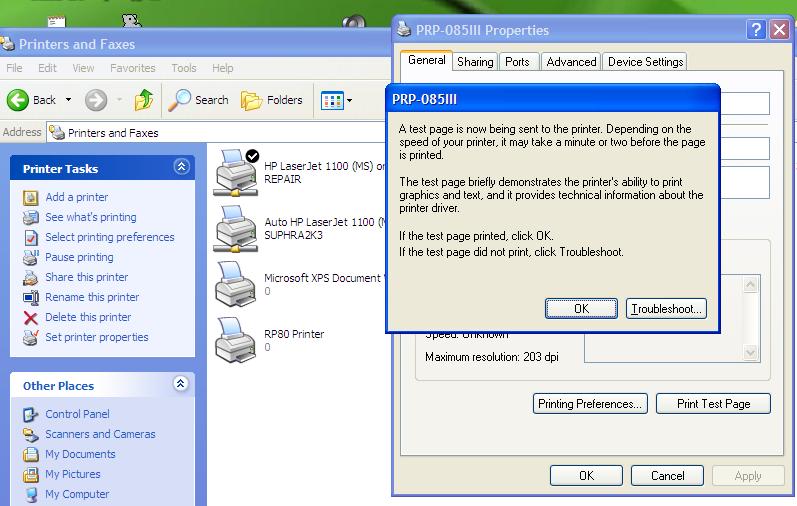Open the Tools menu
The image size is (797, 506).
pos(183,68)
